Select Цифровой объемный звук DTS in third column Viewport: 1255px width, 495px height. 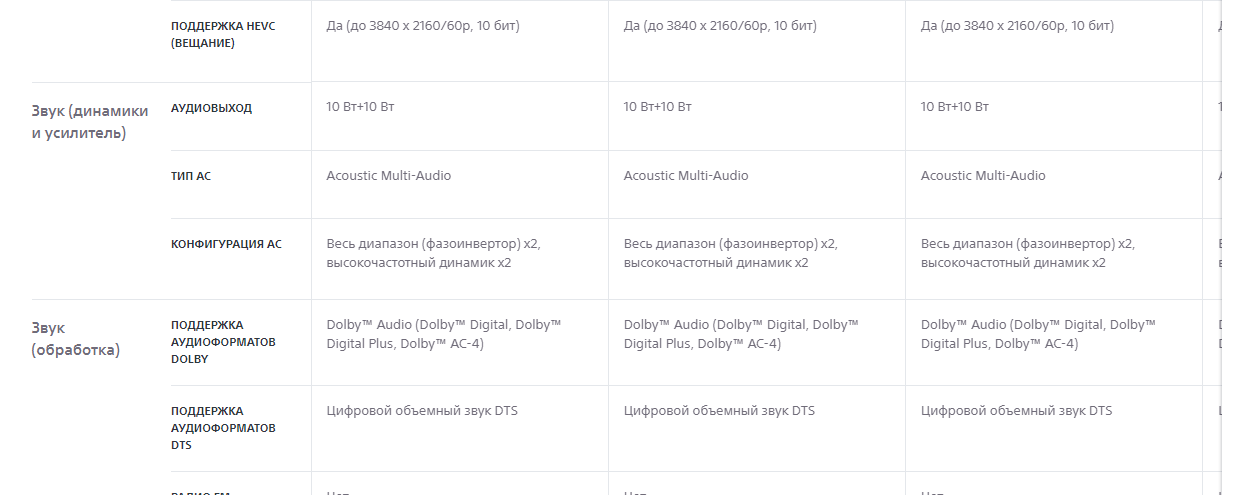1016,411
